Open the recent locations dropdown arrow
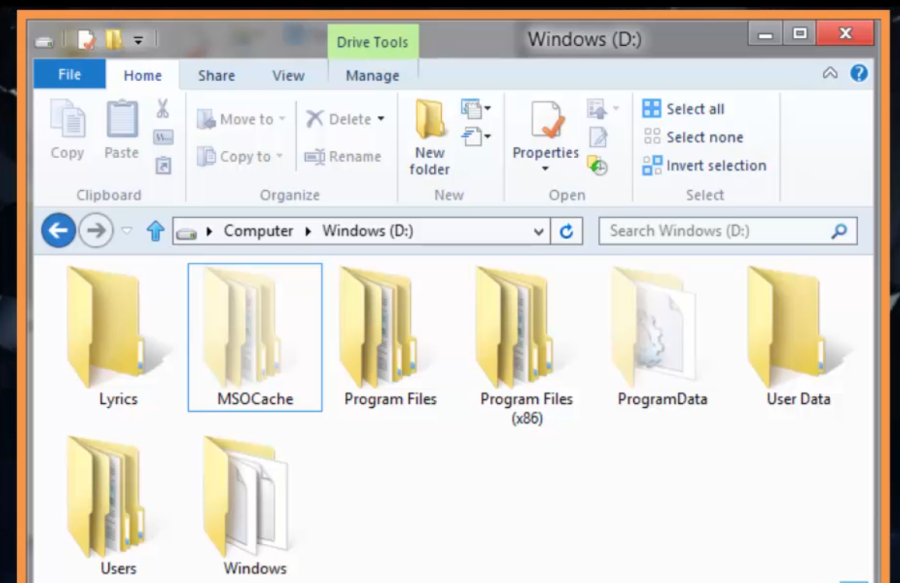The image size is (900, 583). (x=127, y=231)
